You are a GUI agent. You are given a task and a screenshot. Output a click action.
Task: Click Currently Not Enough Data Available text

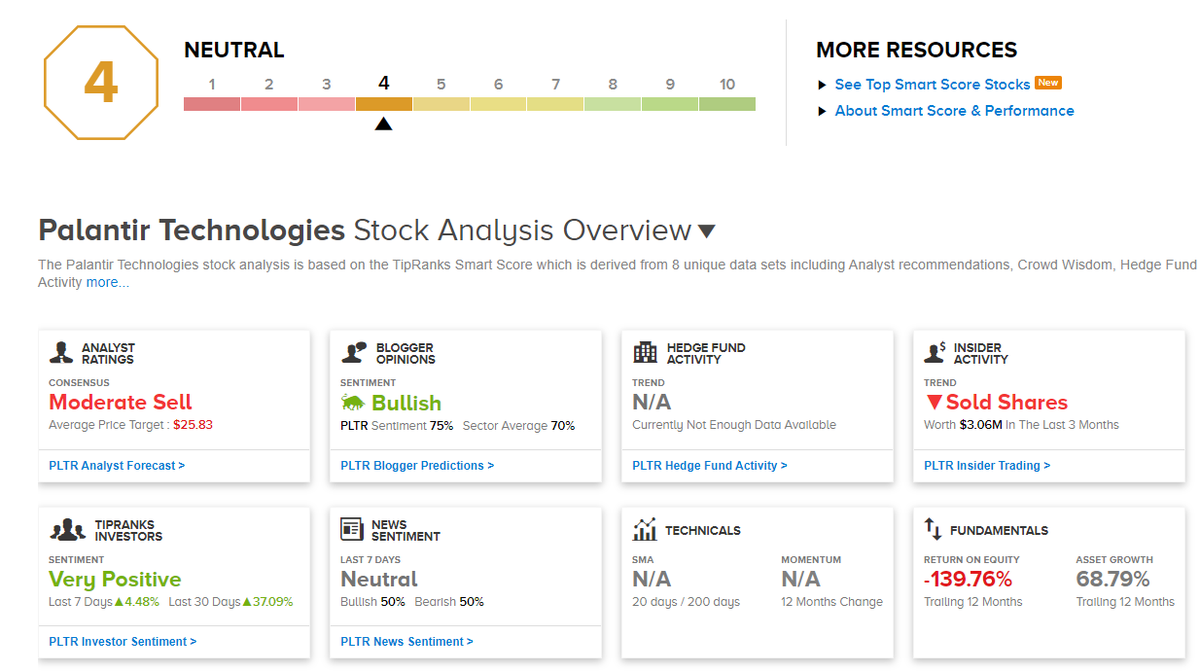point(734,425)
